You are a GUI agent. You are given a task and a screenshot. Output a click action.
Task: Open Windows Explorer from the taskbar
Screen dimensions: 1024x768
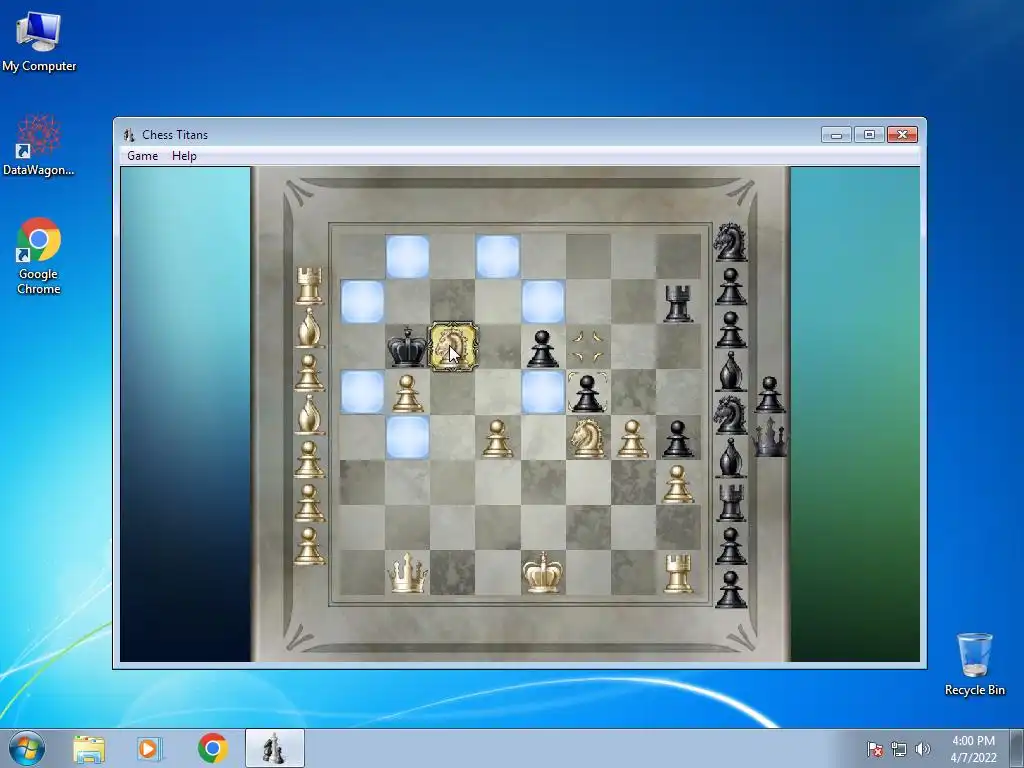89,749
